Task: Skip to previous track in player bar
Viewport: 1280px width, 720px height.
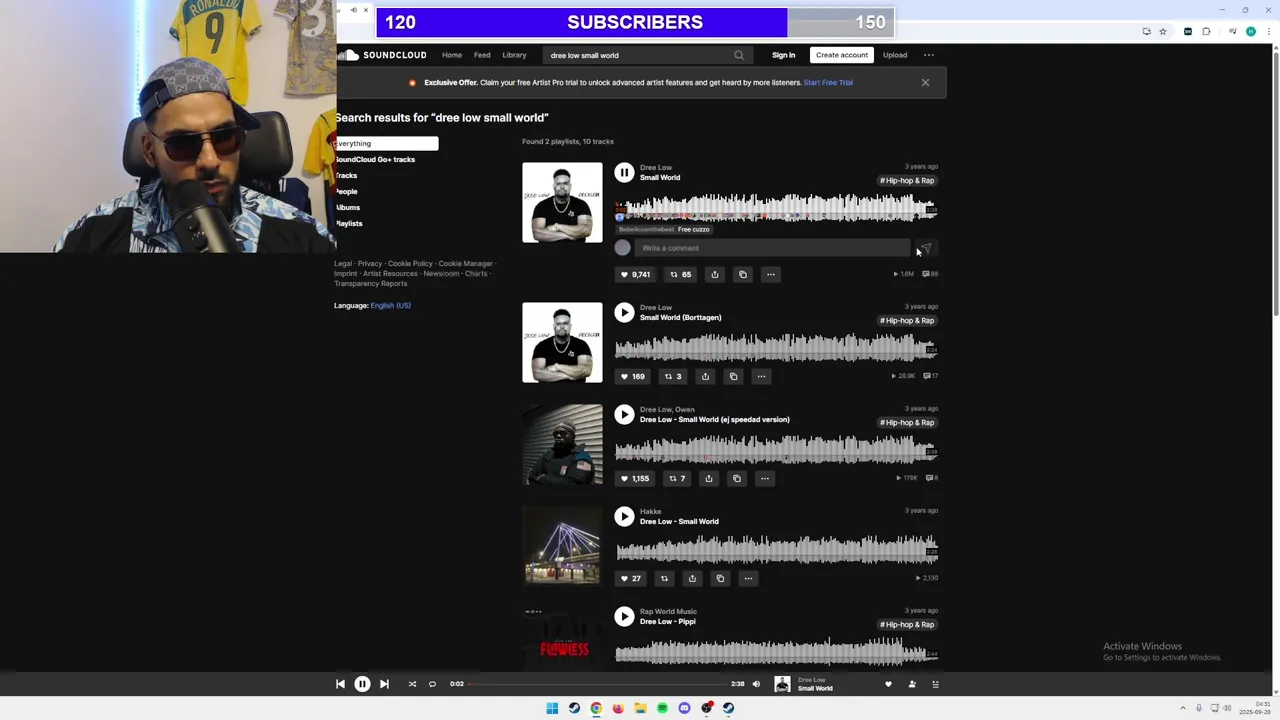Action: (x=340, y=684)
